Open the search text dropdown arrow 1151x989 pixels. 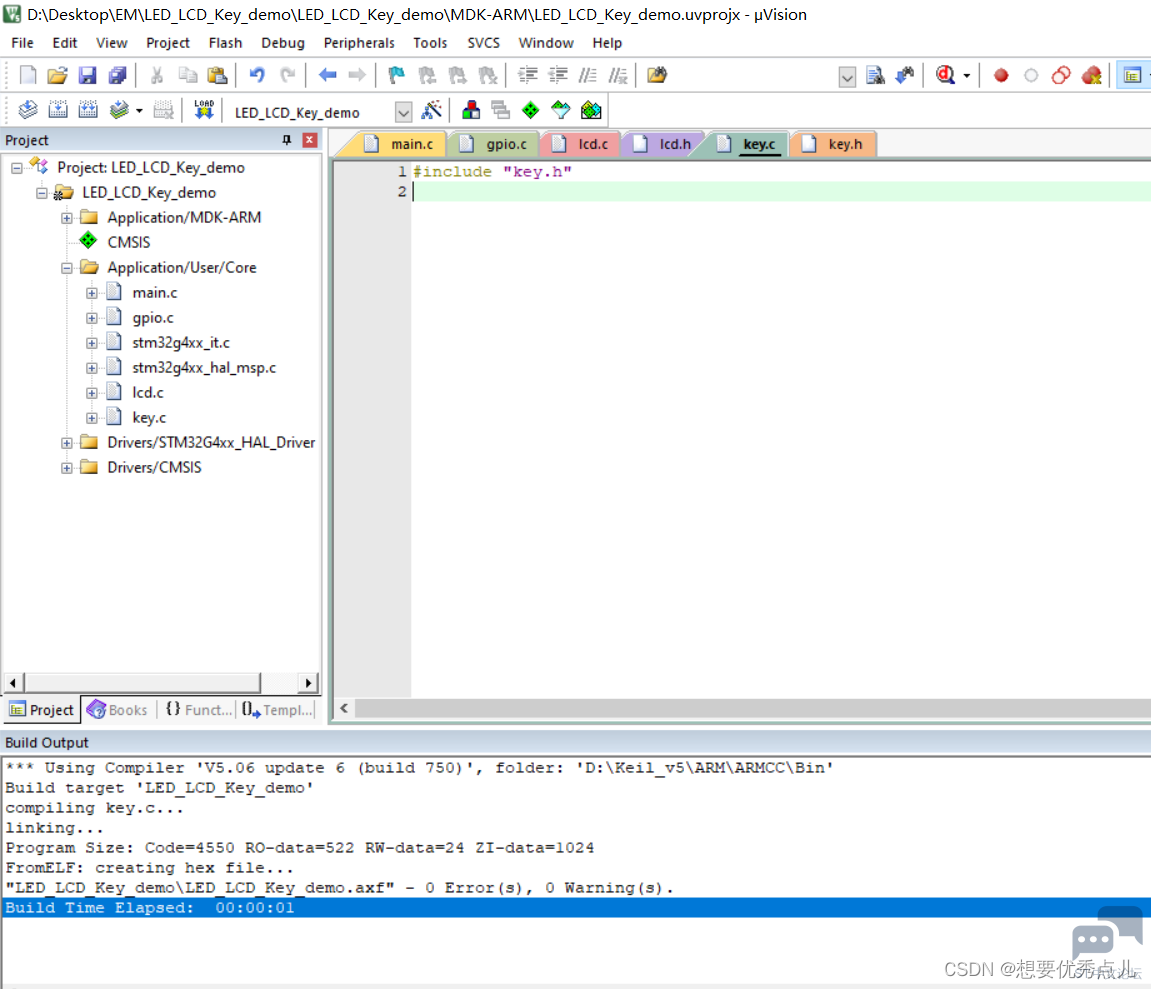[847, 76]
